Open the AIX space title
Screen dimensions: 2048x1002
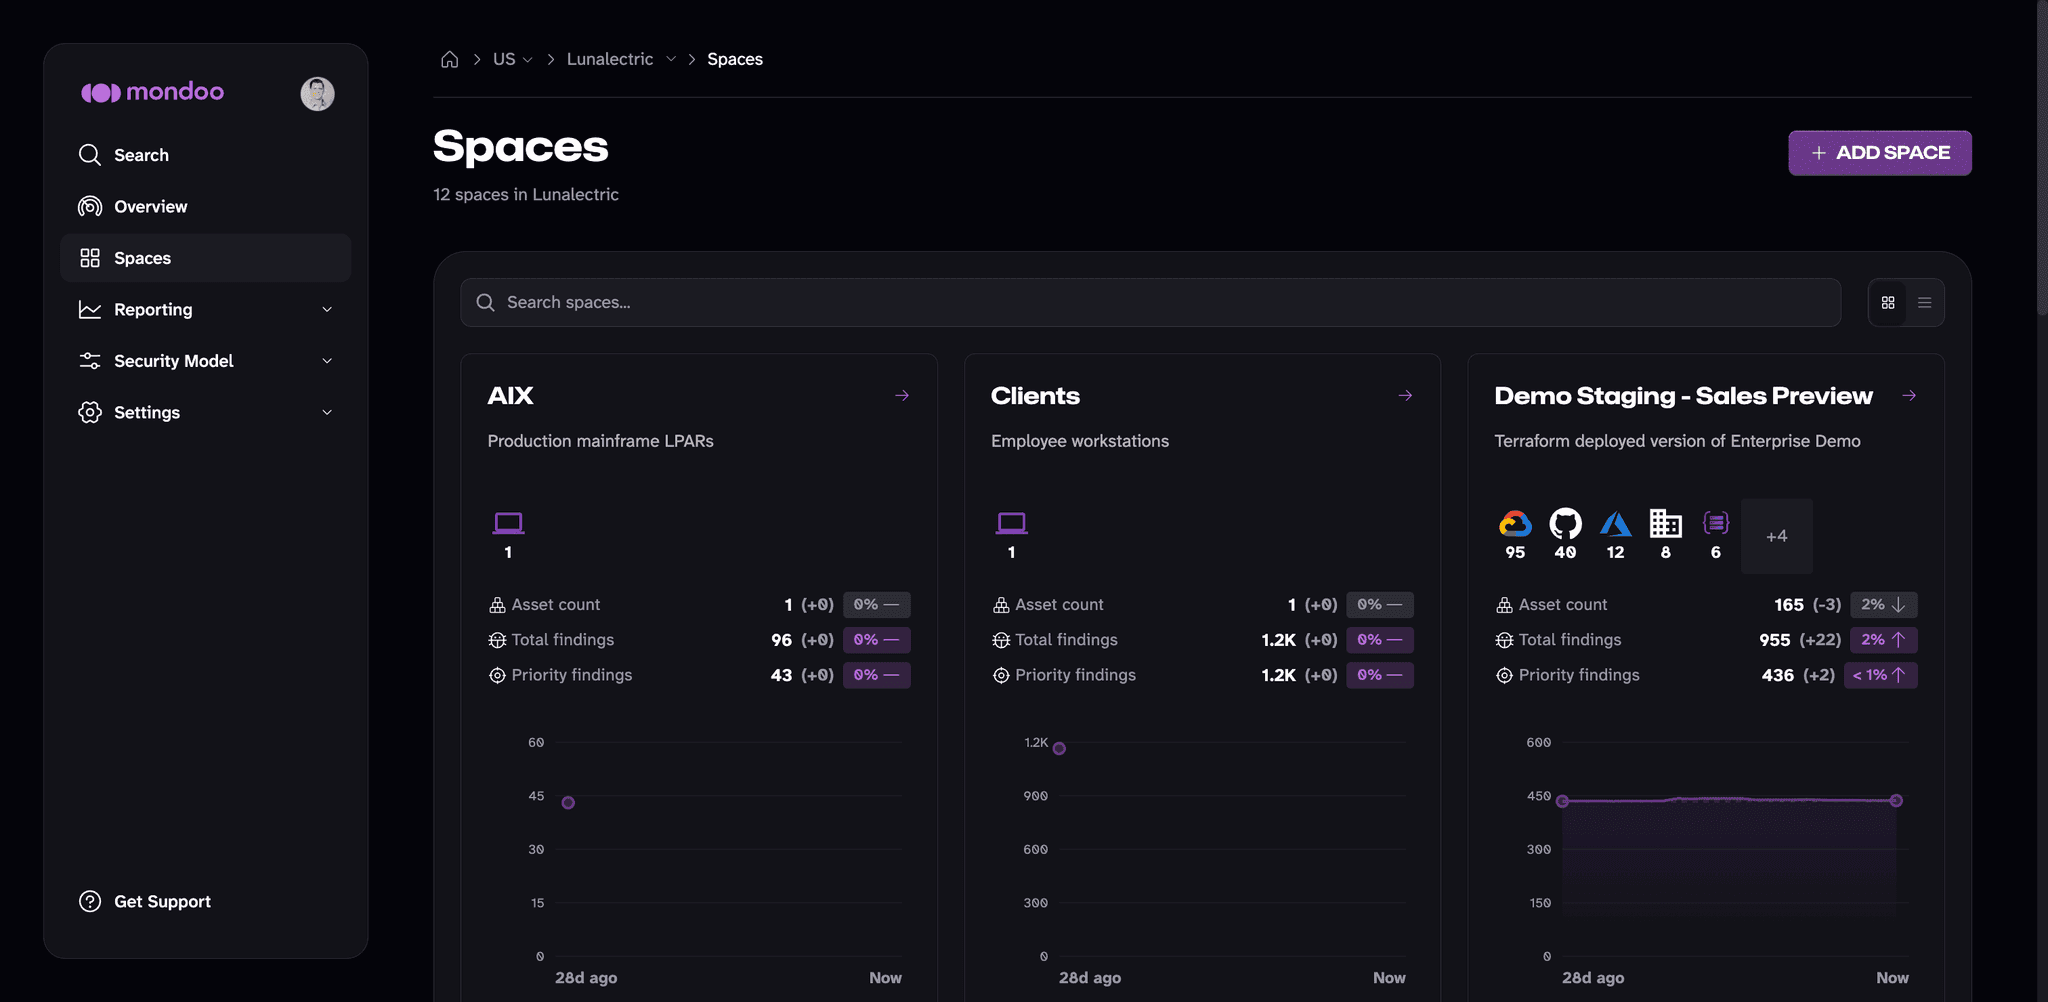point(511,396)
